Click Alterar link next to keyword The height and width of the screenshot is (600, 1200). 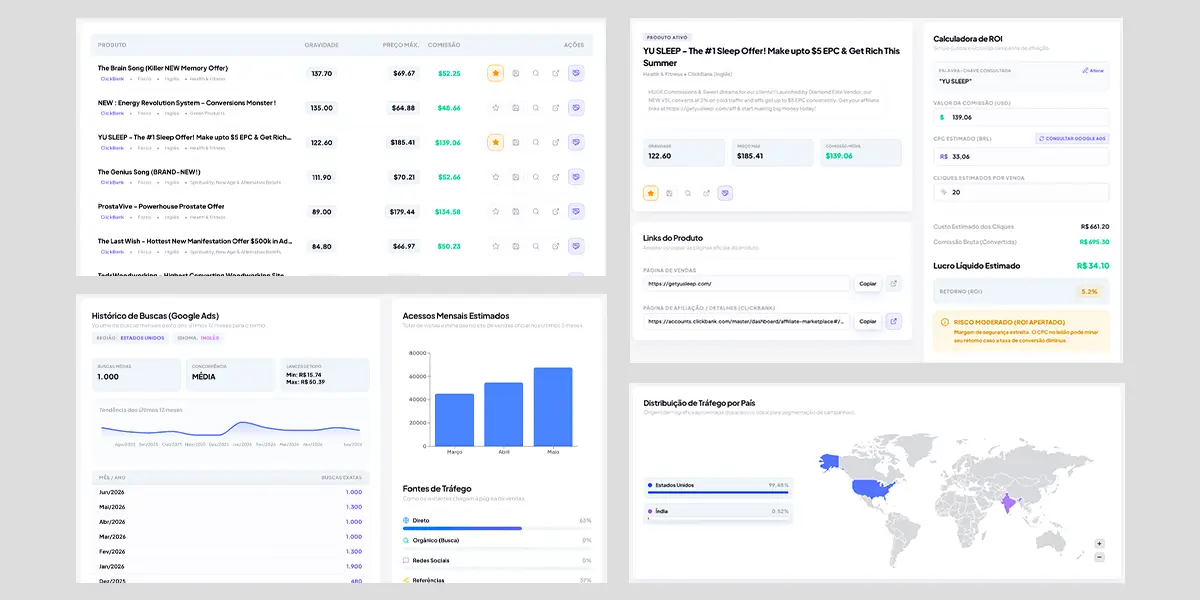click(x=1093, y=71)
